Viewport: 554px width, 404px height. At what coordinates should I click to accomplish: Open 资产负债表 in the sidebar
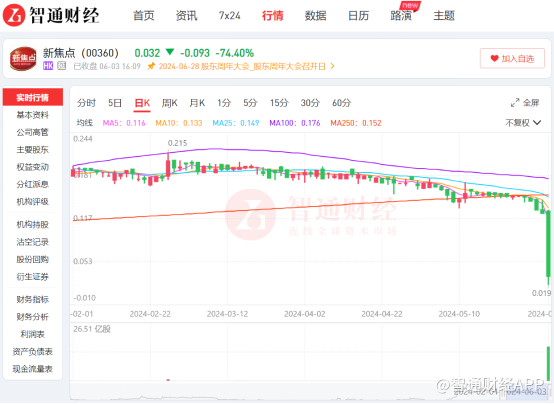point(33,351)
